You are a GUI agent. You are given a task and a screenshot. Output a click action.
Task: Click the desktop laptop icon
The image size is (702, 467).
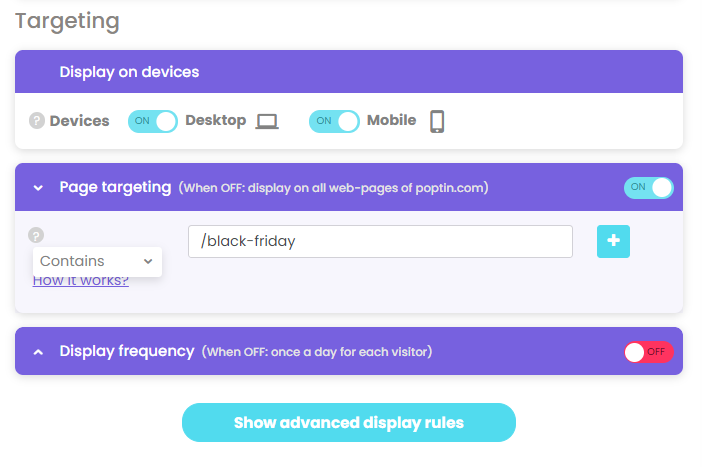click(x=267, y=121)
